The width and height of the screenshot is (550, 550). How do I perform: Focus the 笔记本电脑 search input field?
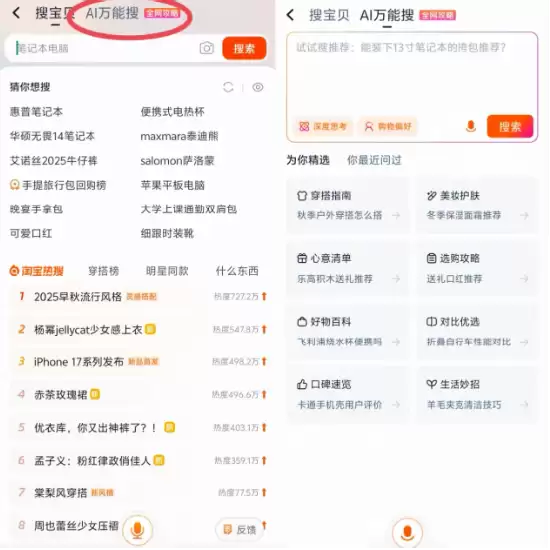coord(105,48)
